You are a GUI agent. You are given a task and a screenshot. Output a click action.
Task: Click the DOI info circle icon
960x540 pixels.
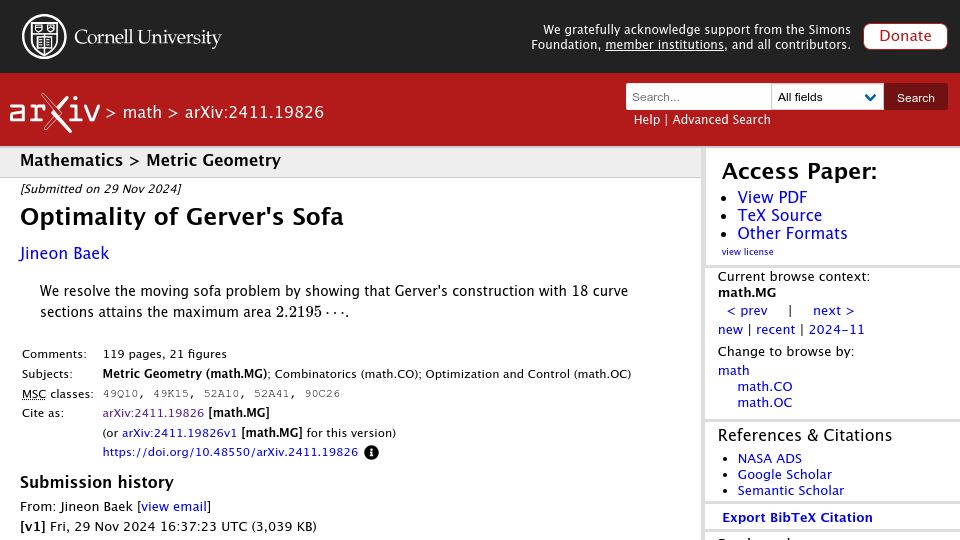(x=371, y=452)
